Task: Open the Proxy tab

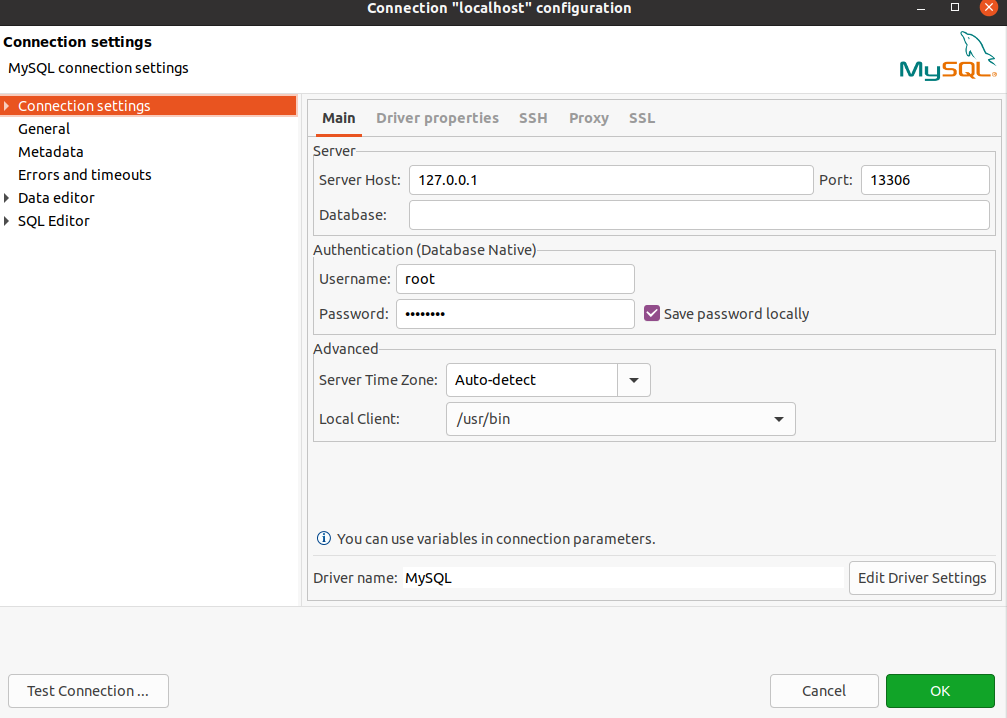Action: coord(588,118)
